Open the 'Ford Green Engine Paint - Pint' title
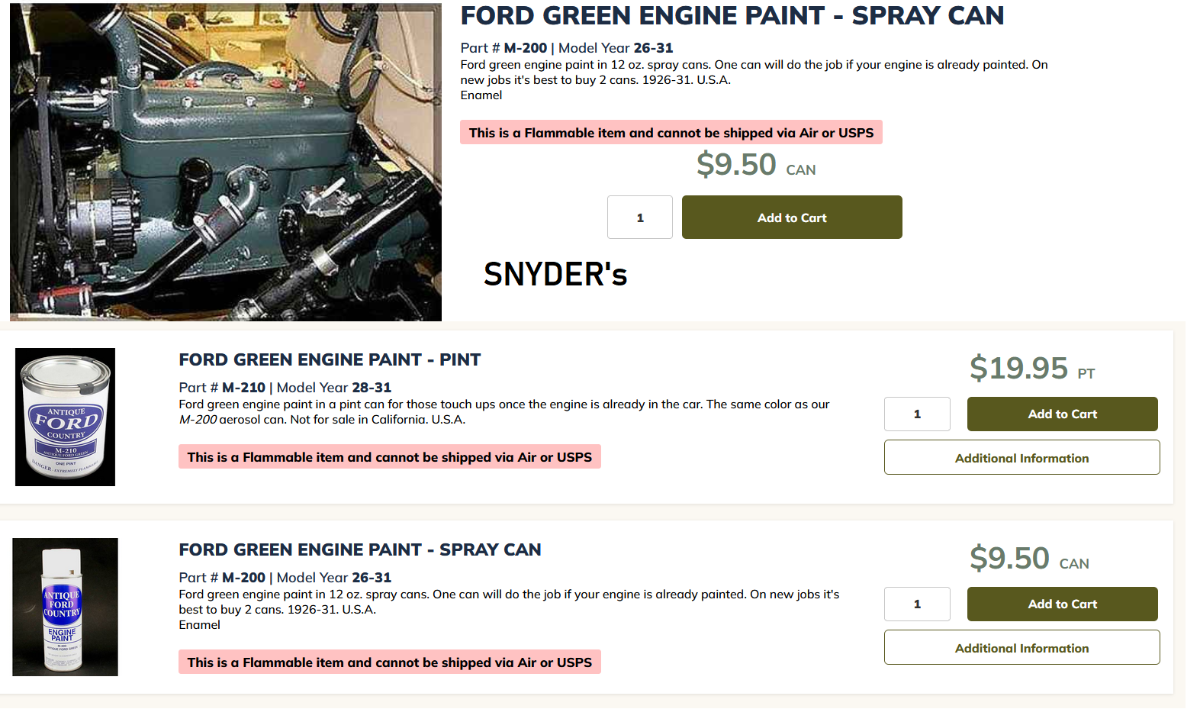Viewport: 1200px width, 709px height. click(330, 360)
